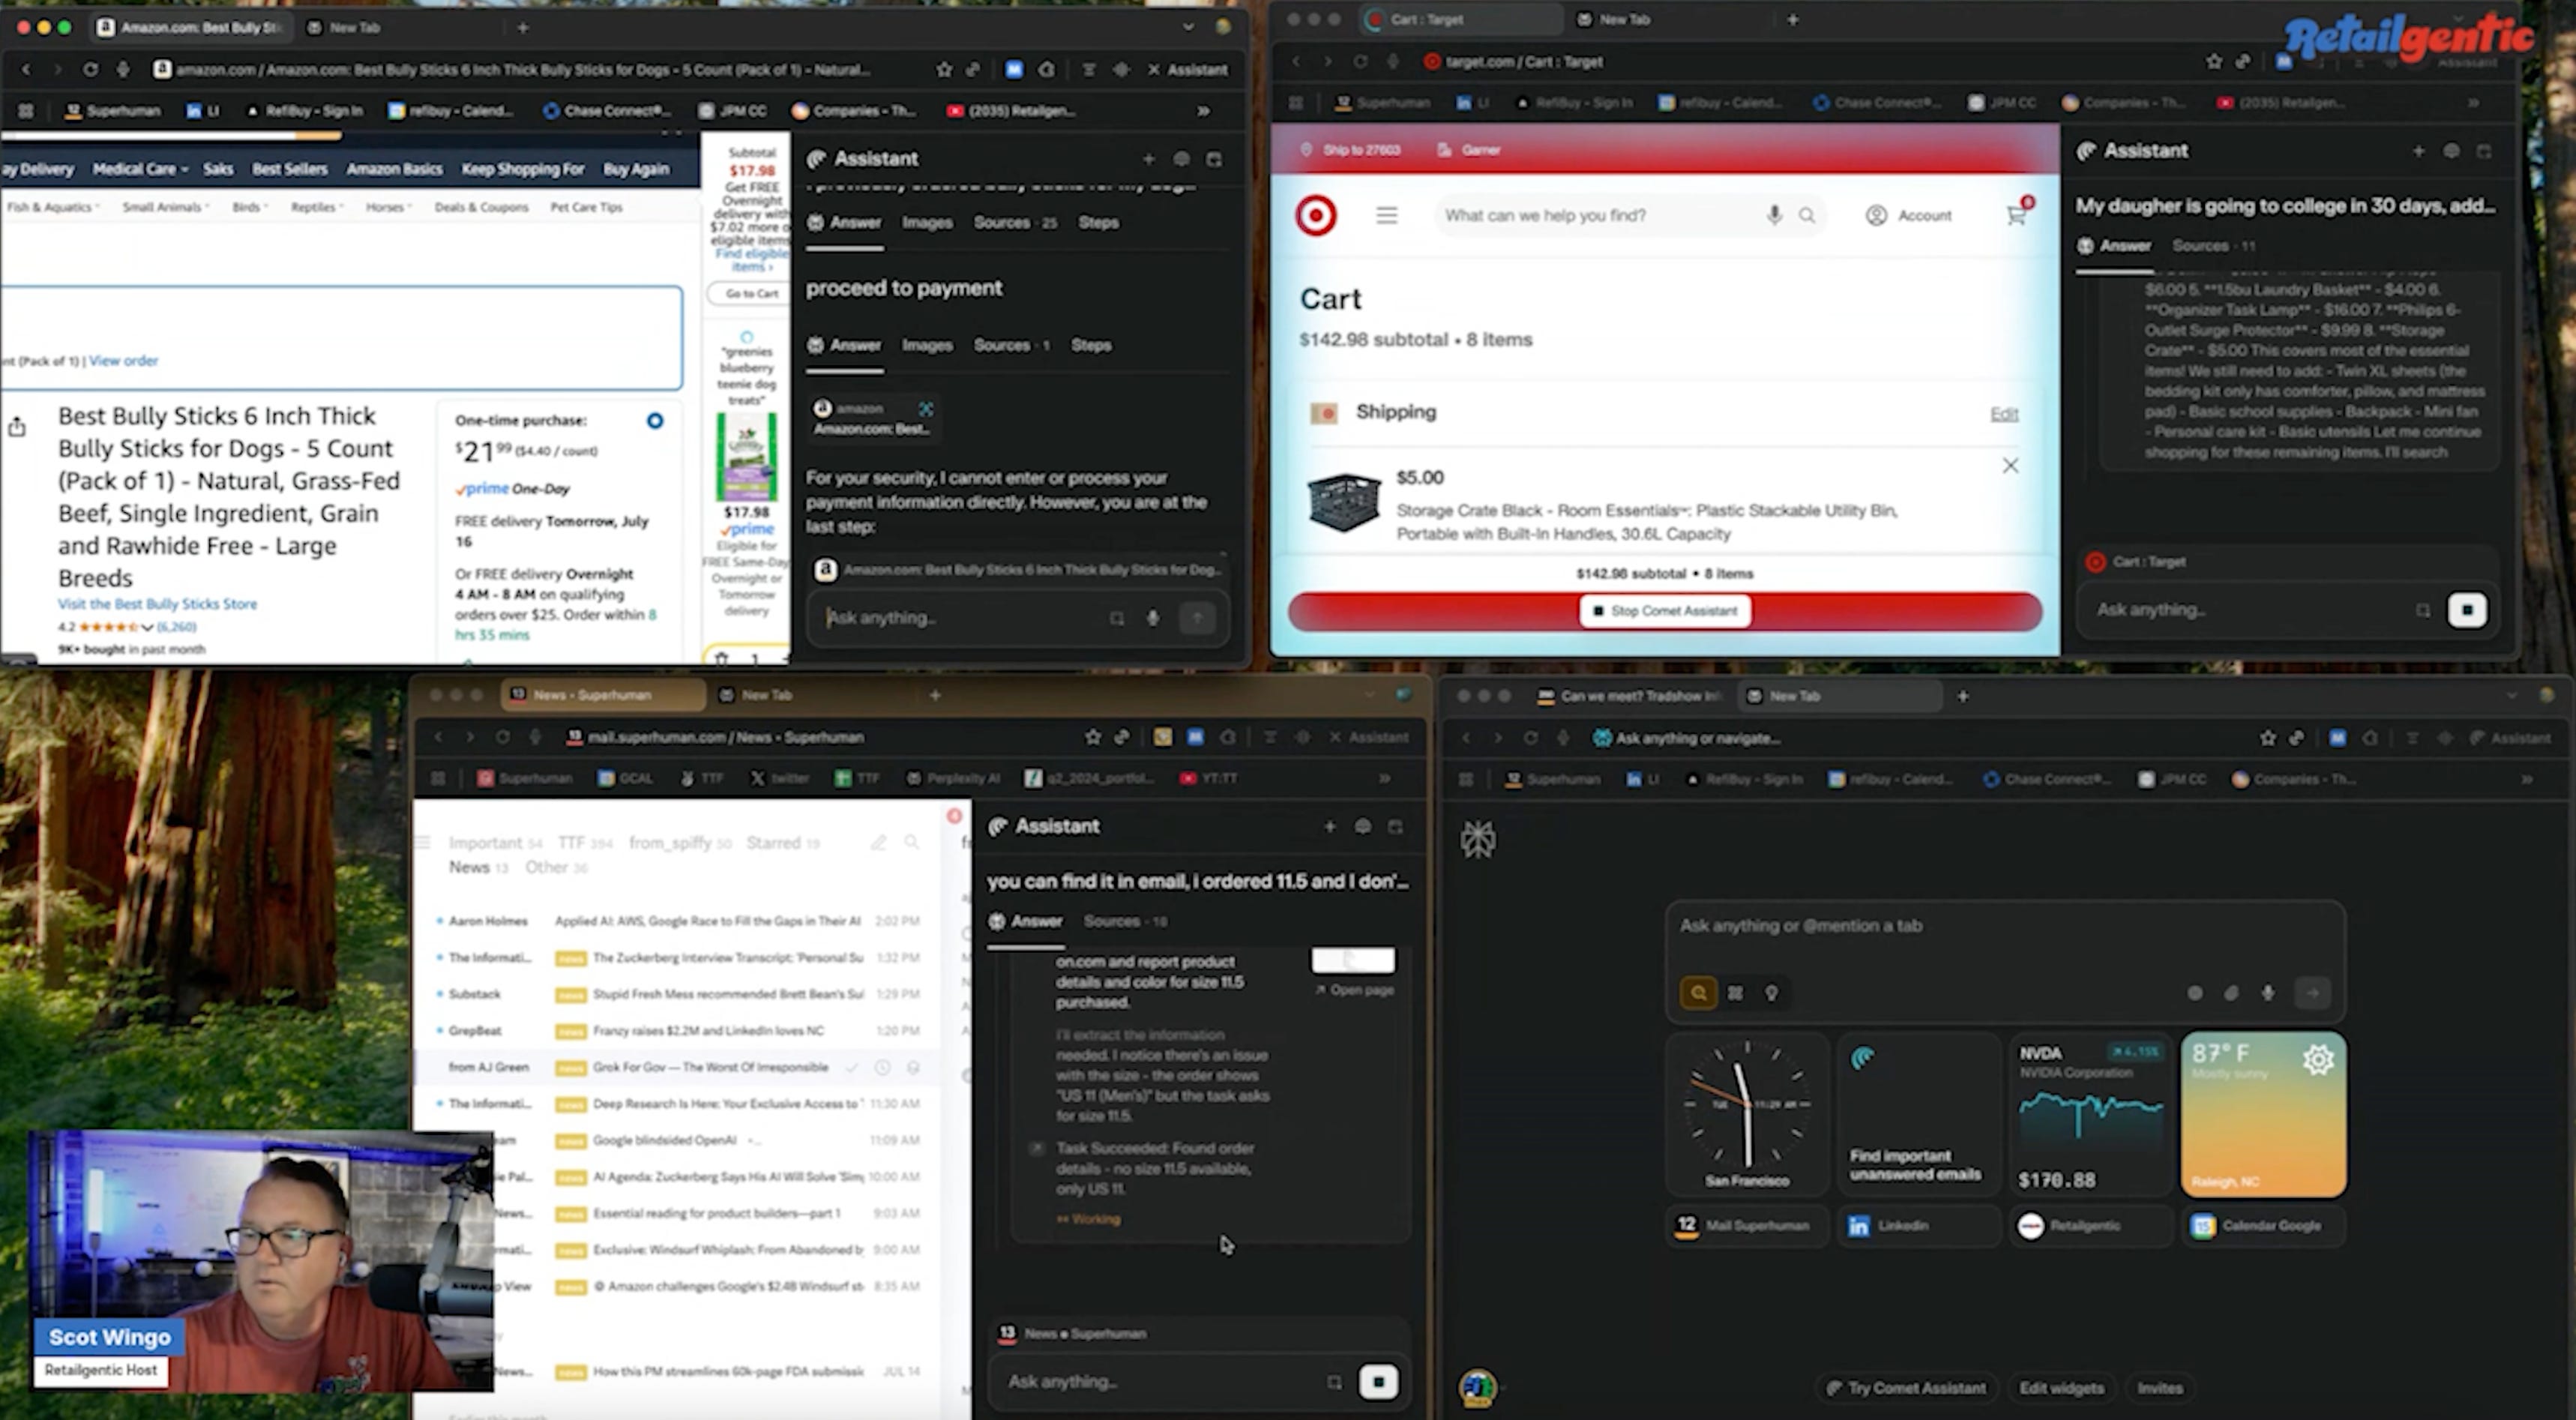Mark the Grok For Gov email done

(852, 1067)
